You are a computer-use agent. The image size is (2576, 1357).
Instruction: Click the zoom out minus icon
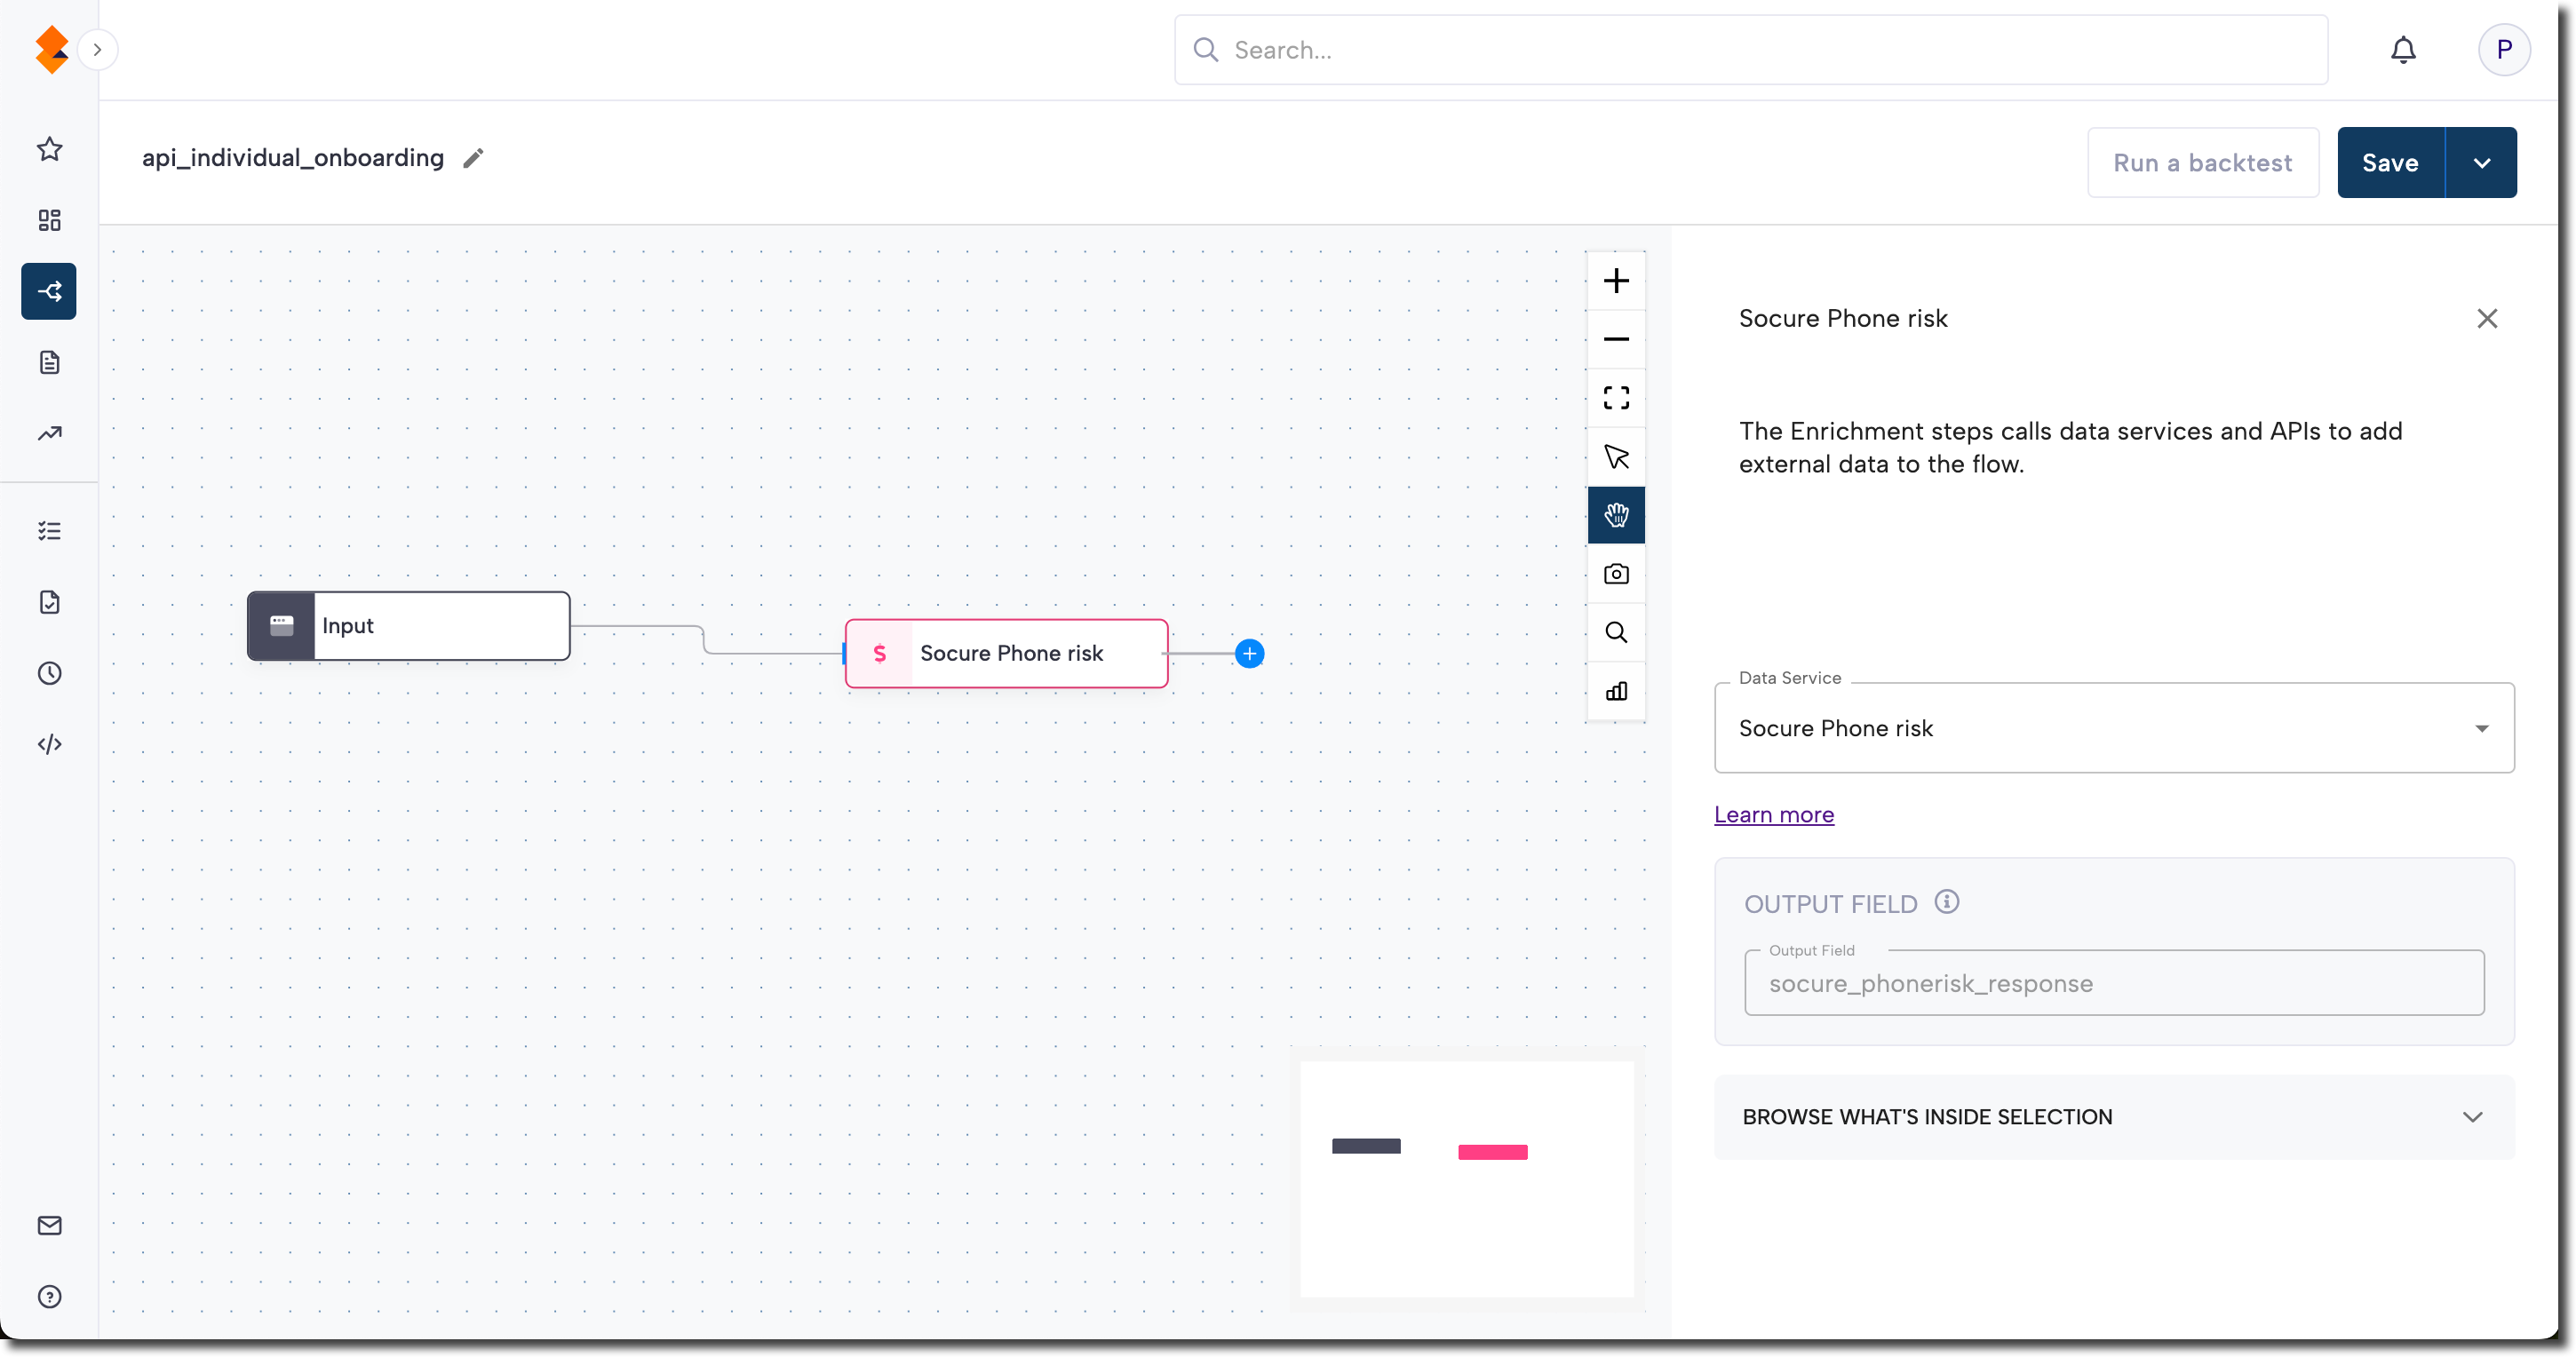click(1616, 340)
